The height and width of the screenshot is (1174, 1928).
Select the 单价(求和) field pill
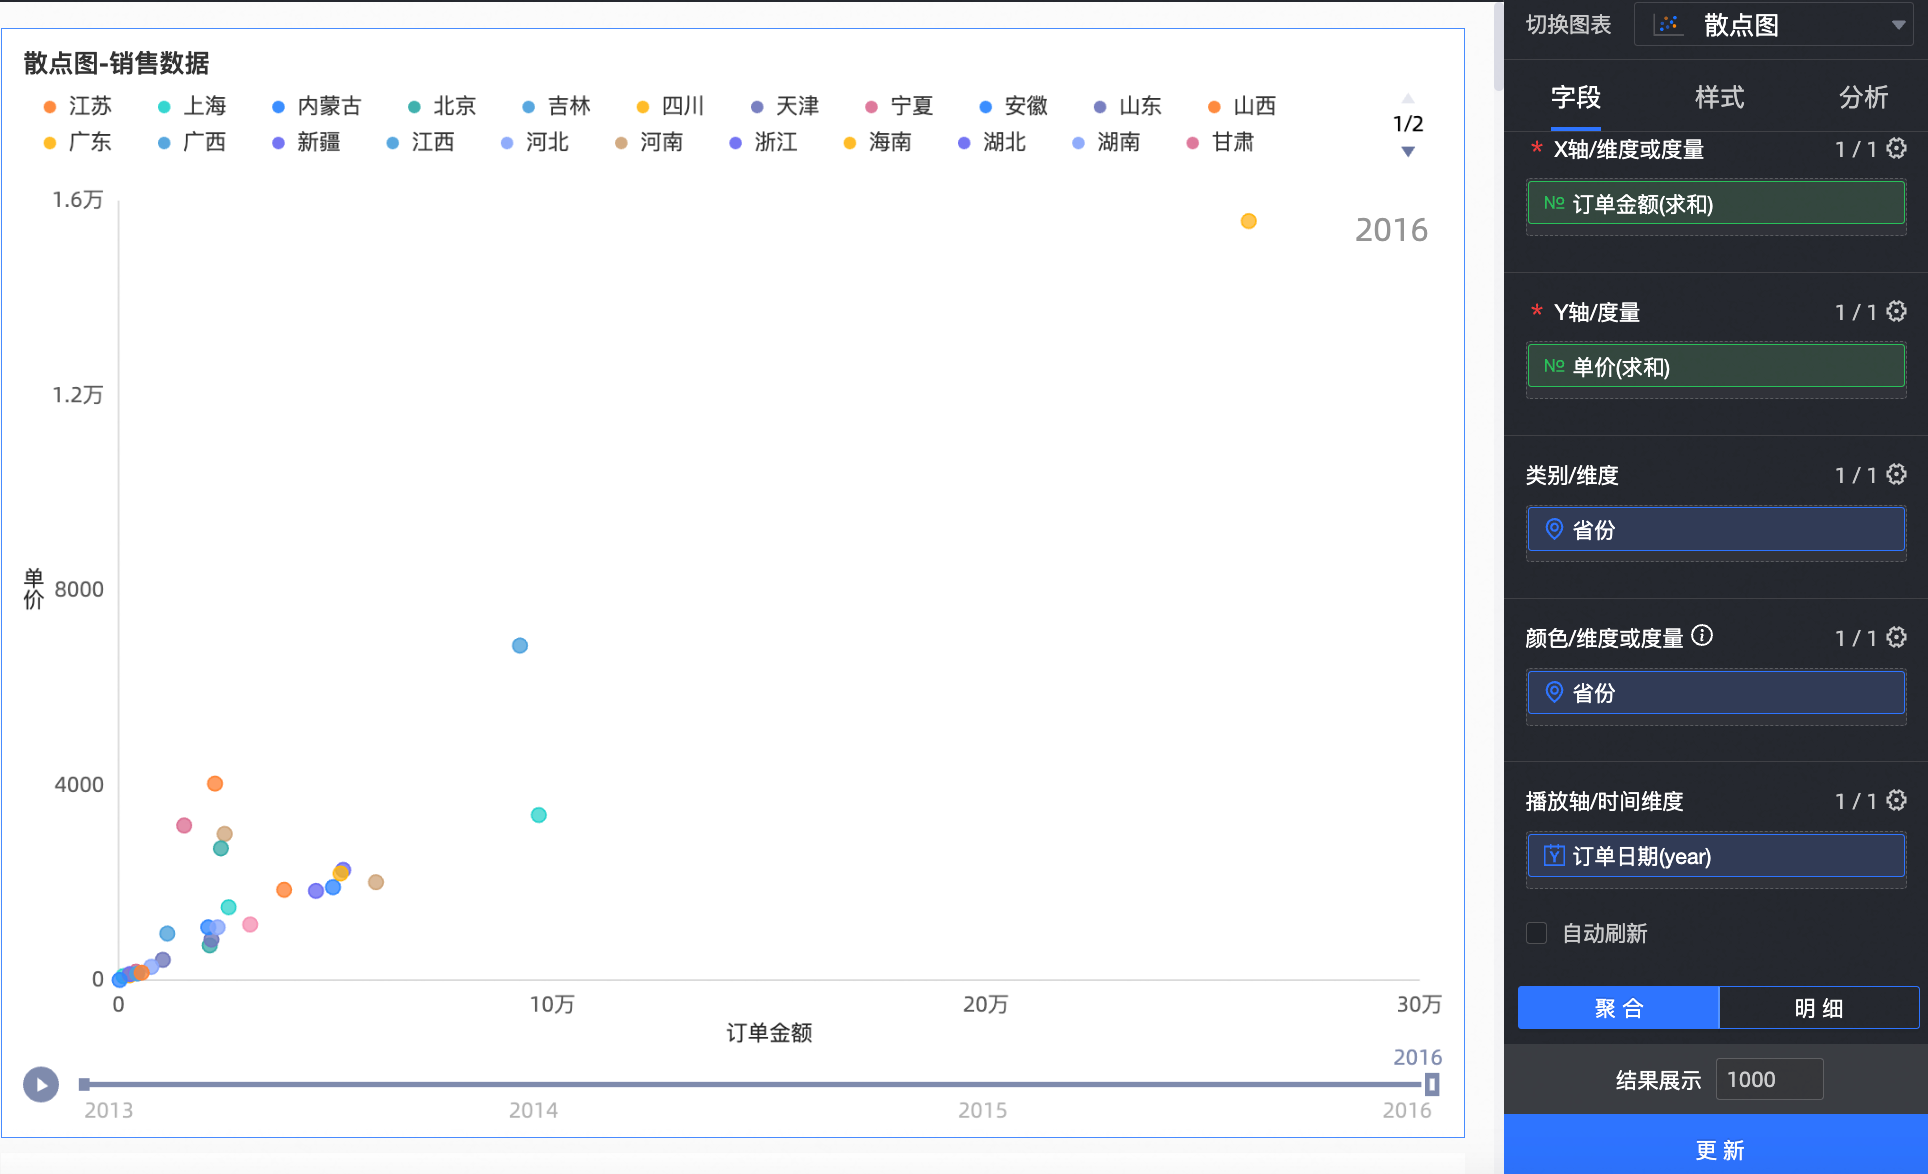[1716, 367]
